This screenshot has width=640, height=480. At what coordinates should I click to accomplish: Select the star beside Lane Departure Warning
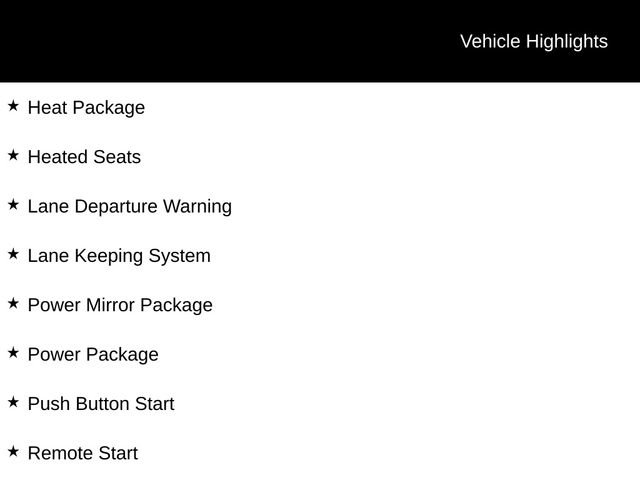pos(13,204)
